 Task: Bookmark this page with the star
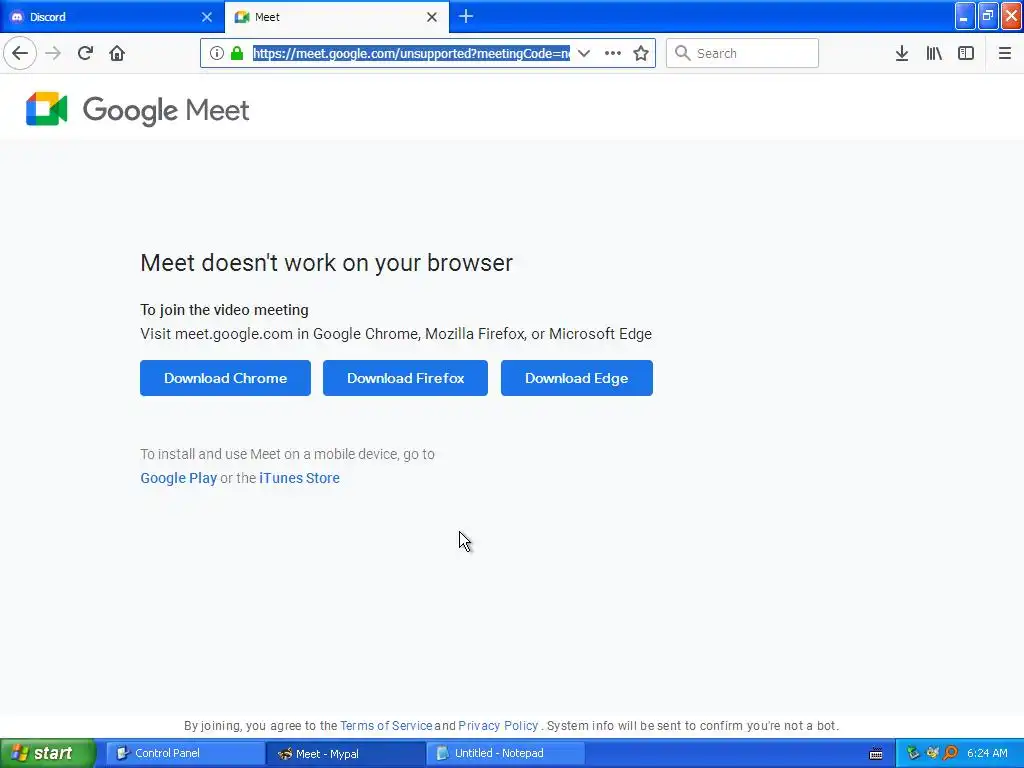[x=641, y=53]
